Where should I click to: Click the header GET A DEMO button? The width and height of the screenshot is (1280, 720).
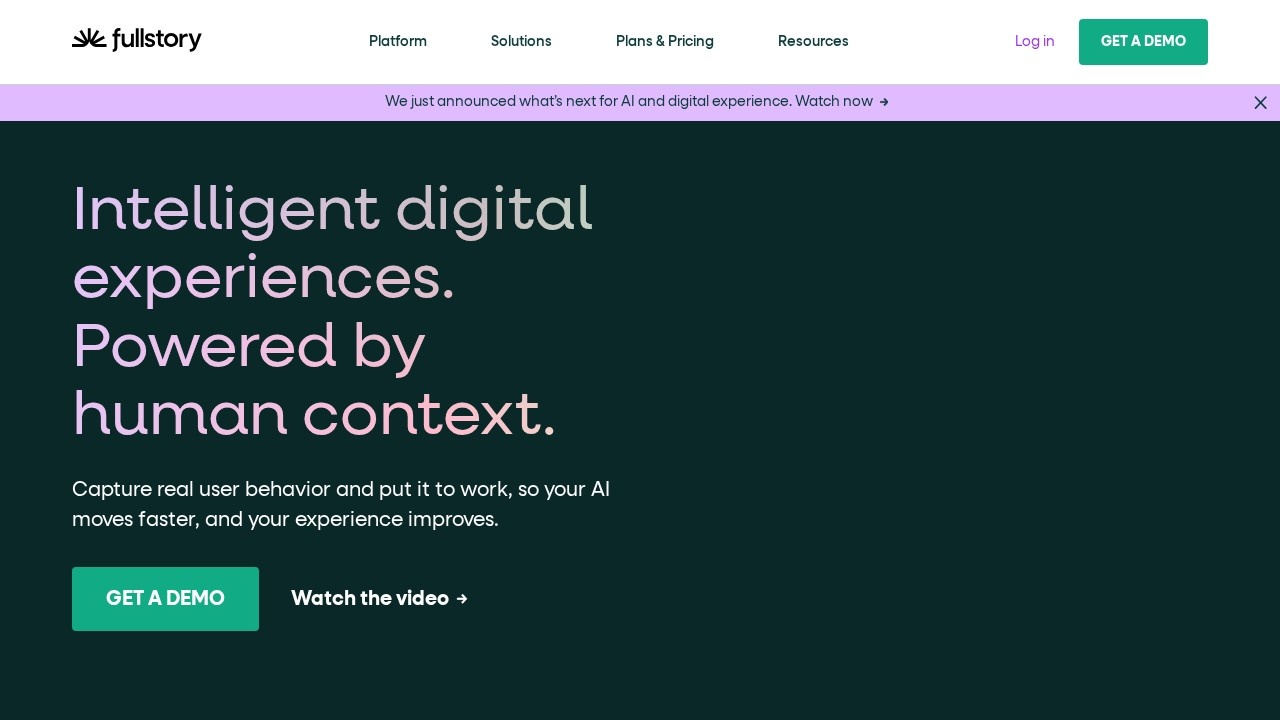1143,42
